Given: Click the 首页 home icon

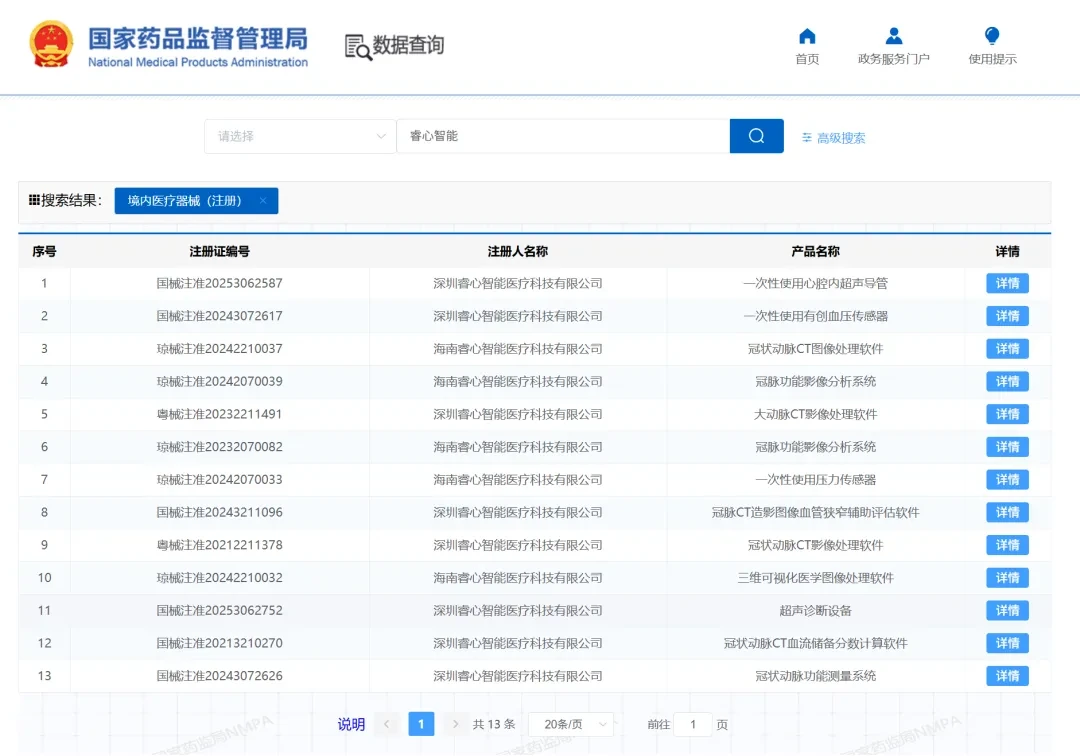Looking at the screenshot, I should [x=807, y=36].
